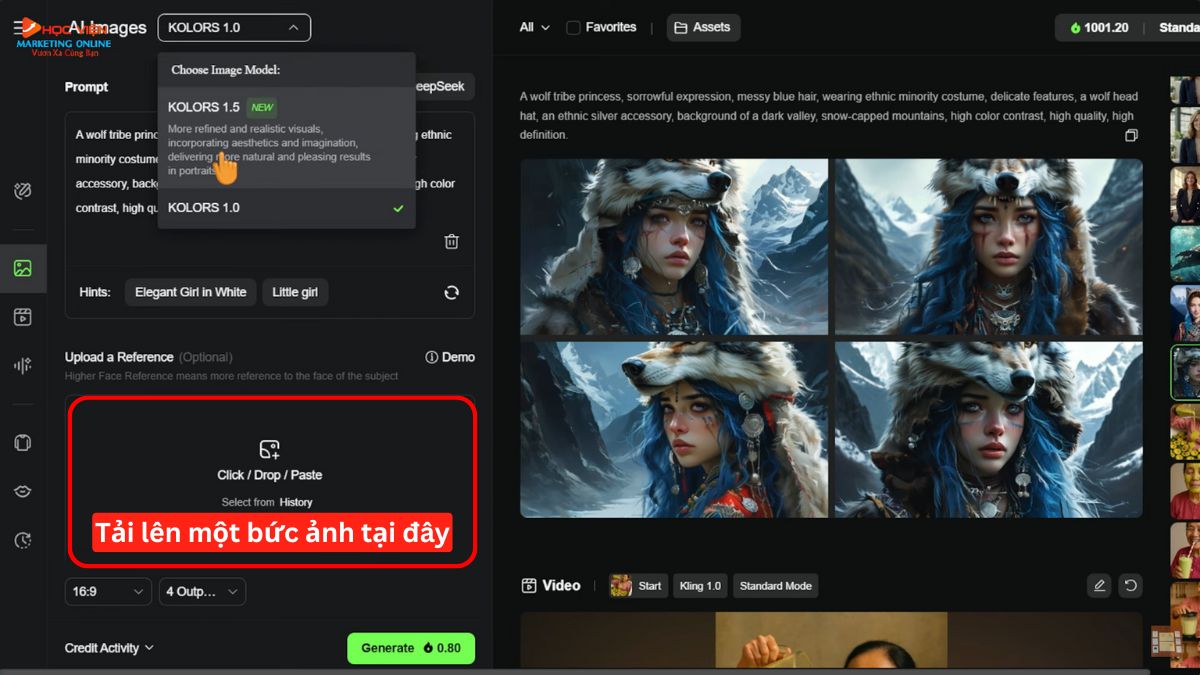Click the Upload a Reference label
The image size is (1200, 675).
[119, 357]
